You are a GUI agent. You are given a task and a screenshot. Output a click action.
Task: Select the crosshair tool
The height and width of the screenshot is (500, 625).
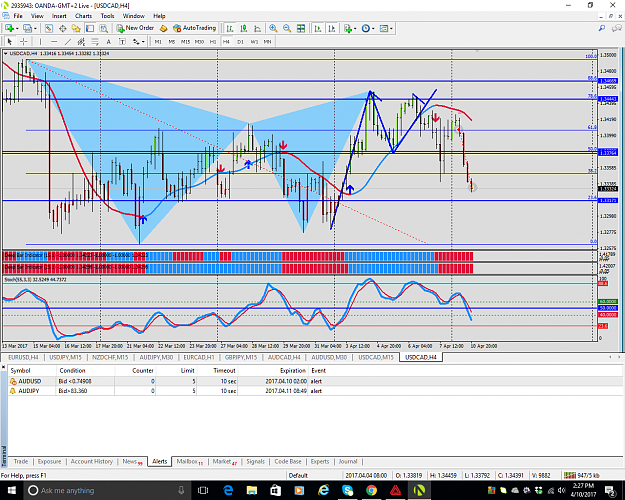tap(24, 41)
